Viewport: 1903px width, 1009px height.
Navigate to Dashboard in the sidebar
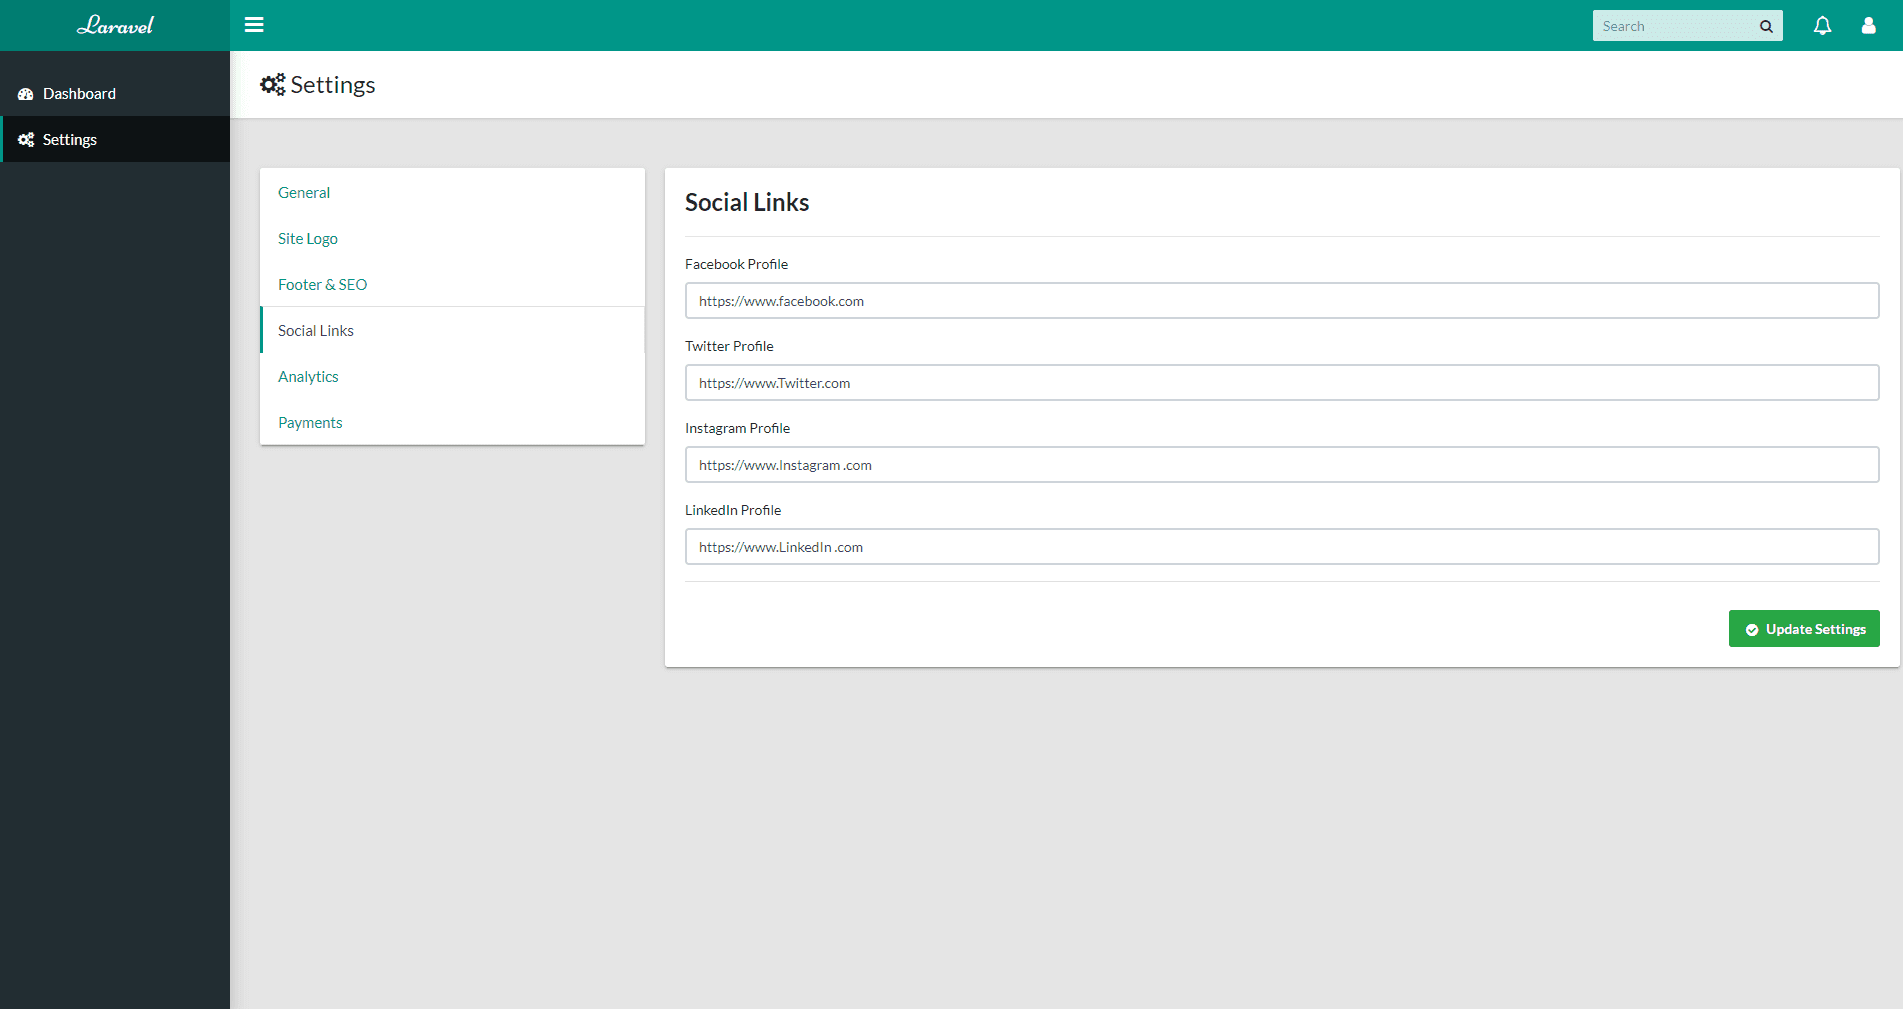coord(79,93)
